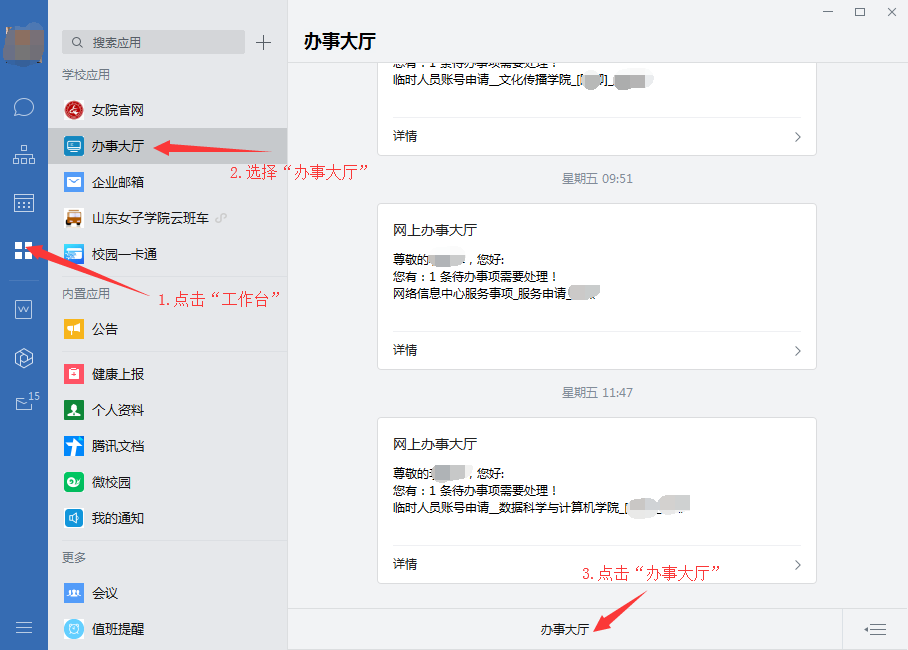Open 企业邮箱 application
The height and width of the screenshot is (650, 908).
(118, 182)
